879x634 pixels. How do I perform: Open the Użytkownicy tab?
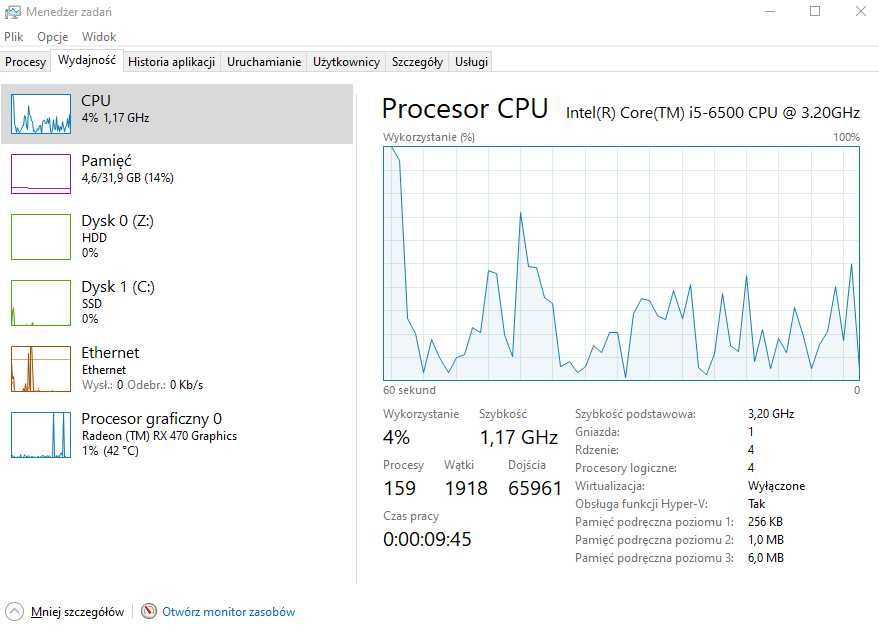click(346, 62)
